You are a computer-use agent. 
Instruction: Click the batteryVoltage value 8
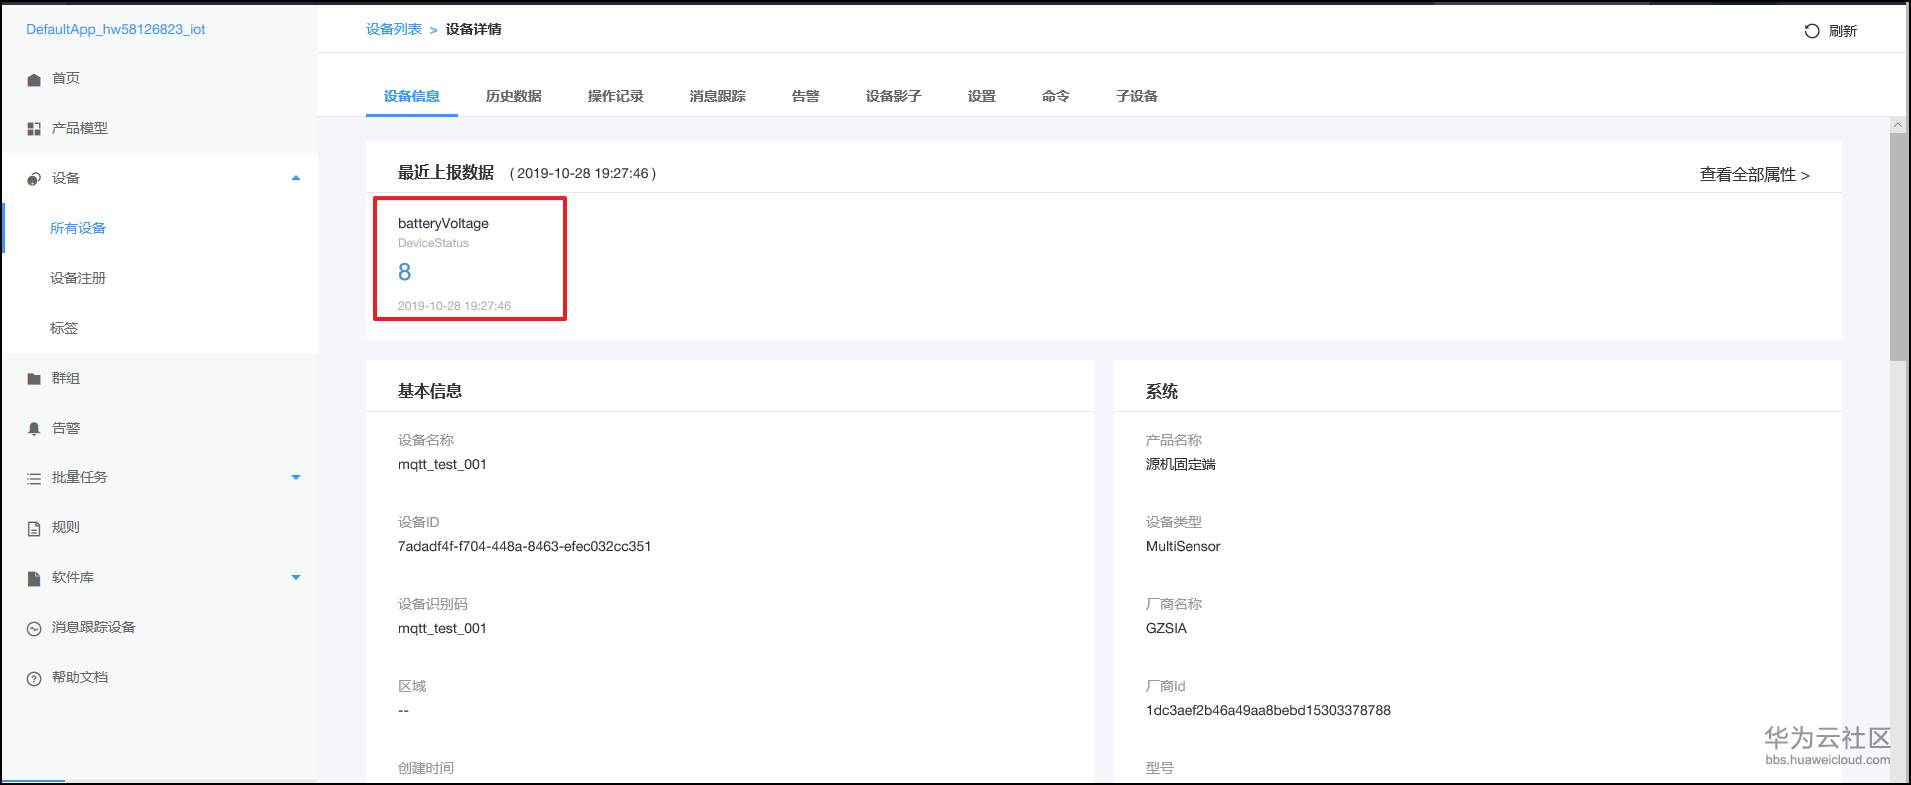click(404, 272)
